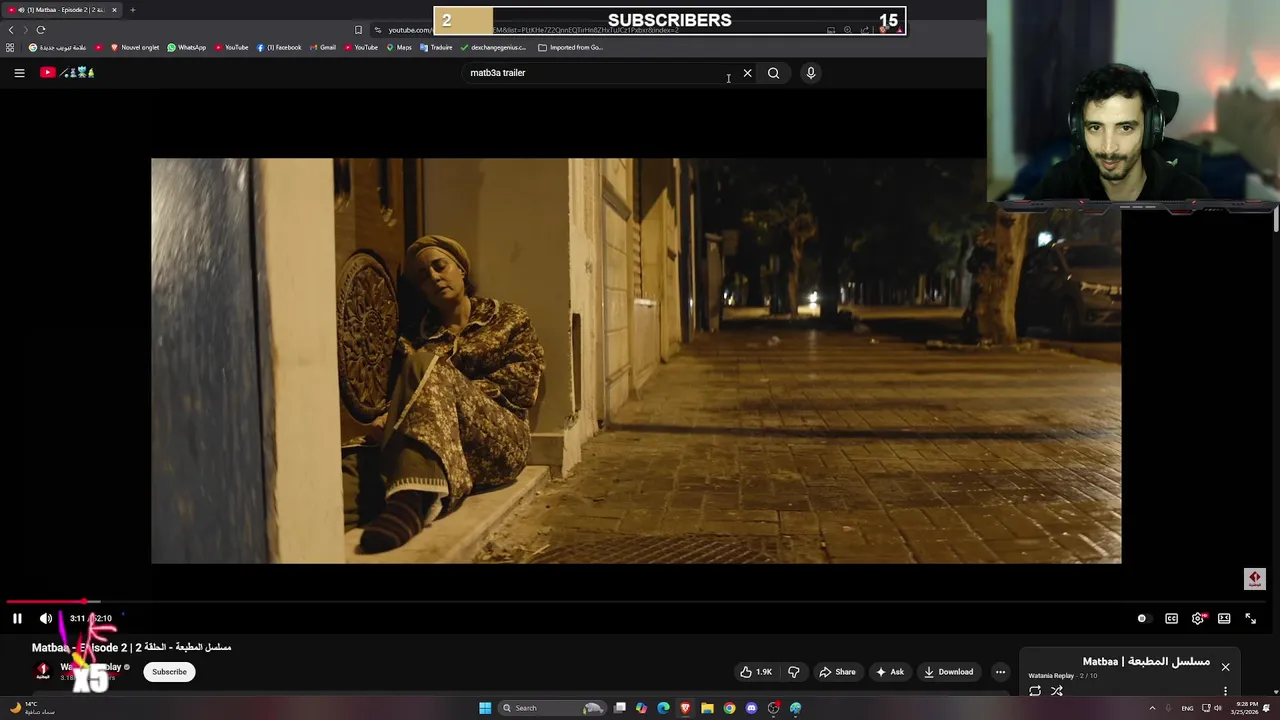Click the taskbar Search box

point(553,708)
